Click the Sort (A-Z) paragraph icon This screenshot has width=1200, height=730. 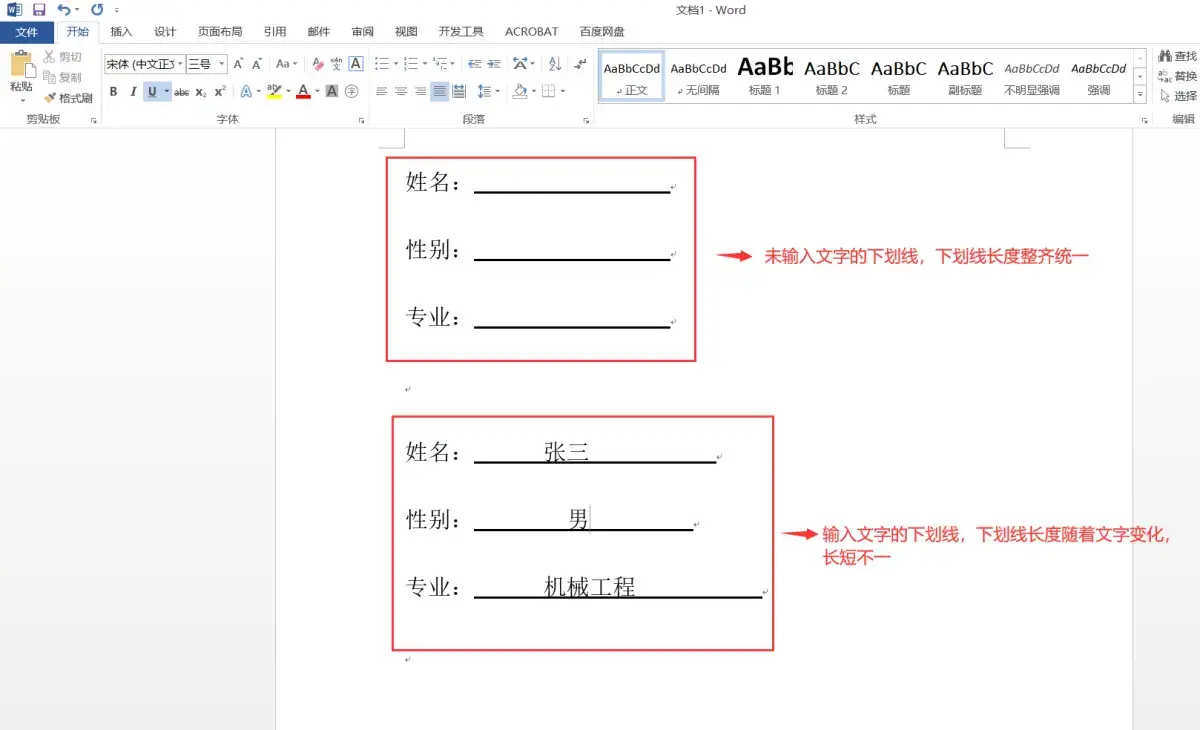555,64
